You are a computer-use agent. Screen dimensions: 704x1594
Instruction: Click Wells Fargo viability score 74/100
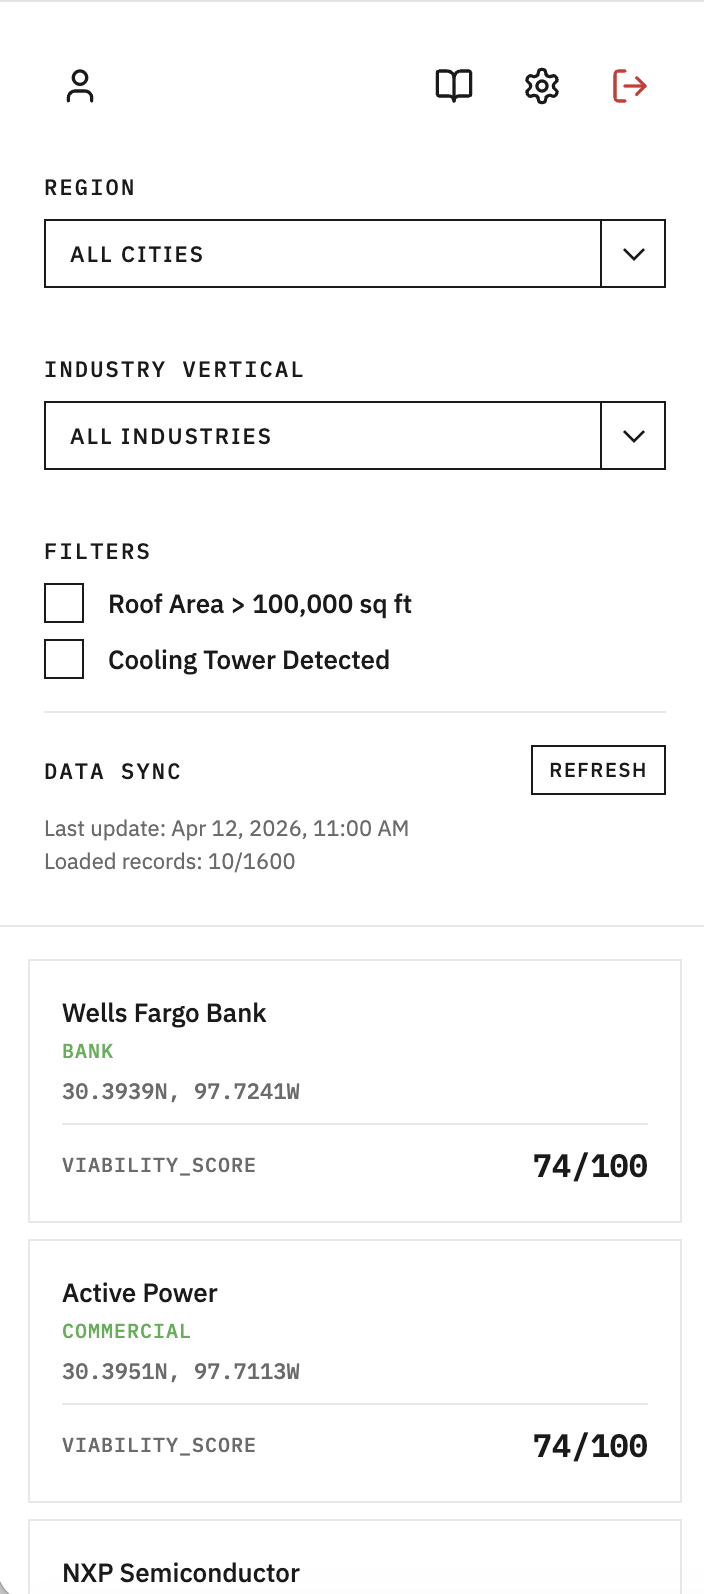coord(590,1166)
